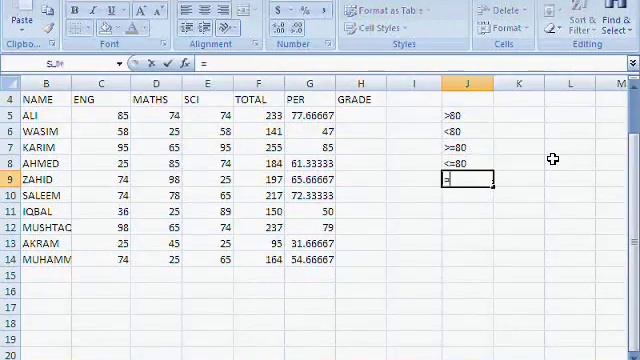Click Merge and Center icon
This screenshot has width=640, height=360.
pos(243,10)
